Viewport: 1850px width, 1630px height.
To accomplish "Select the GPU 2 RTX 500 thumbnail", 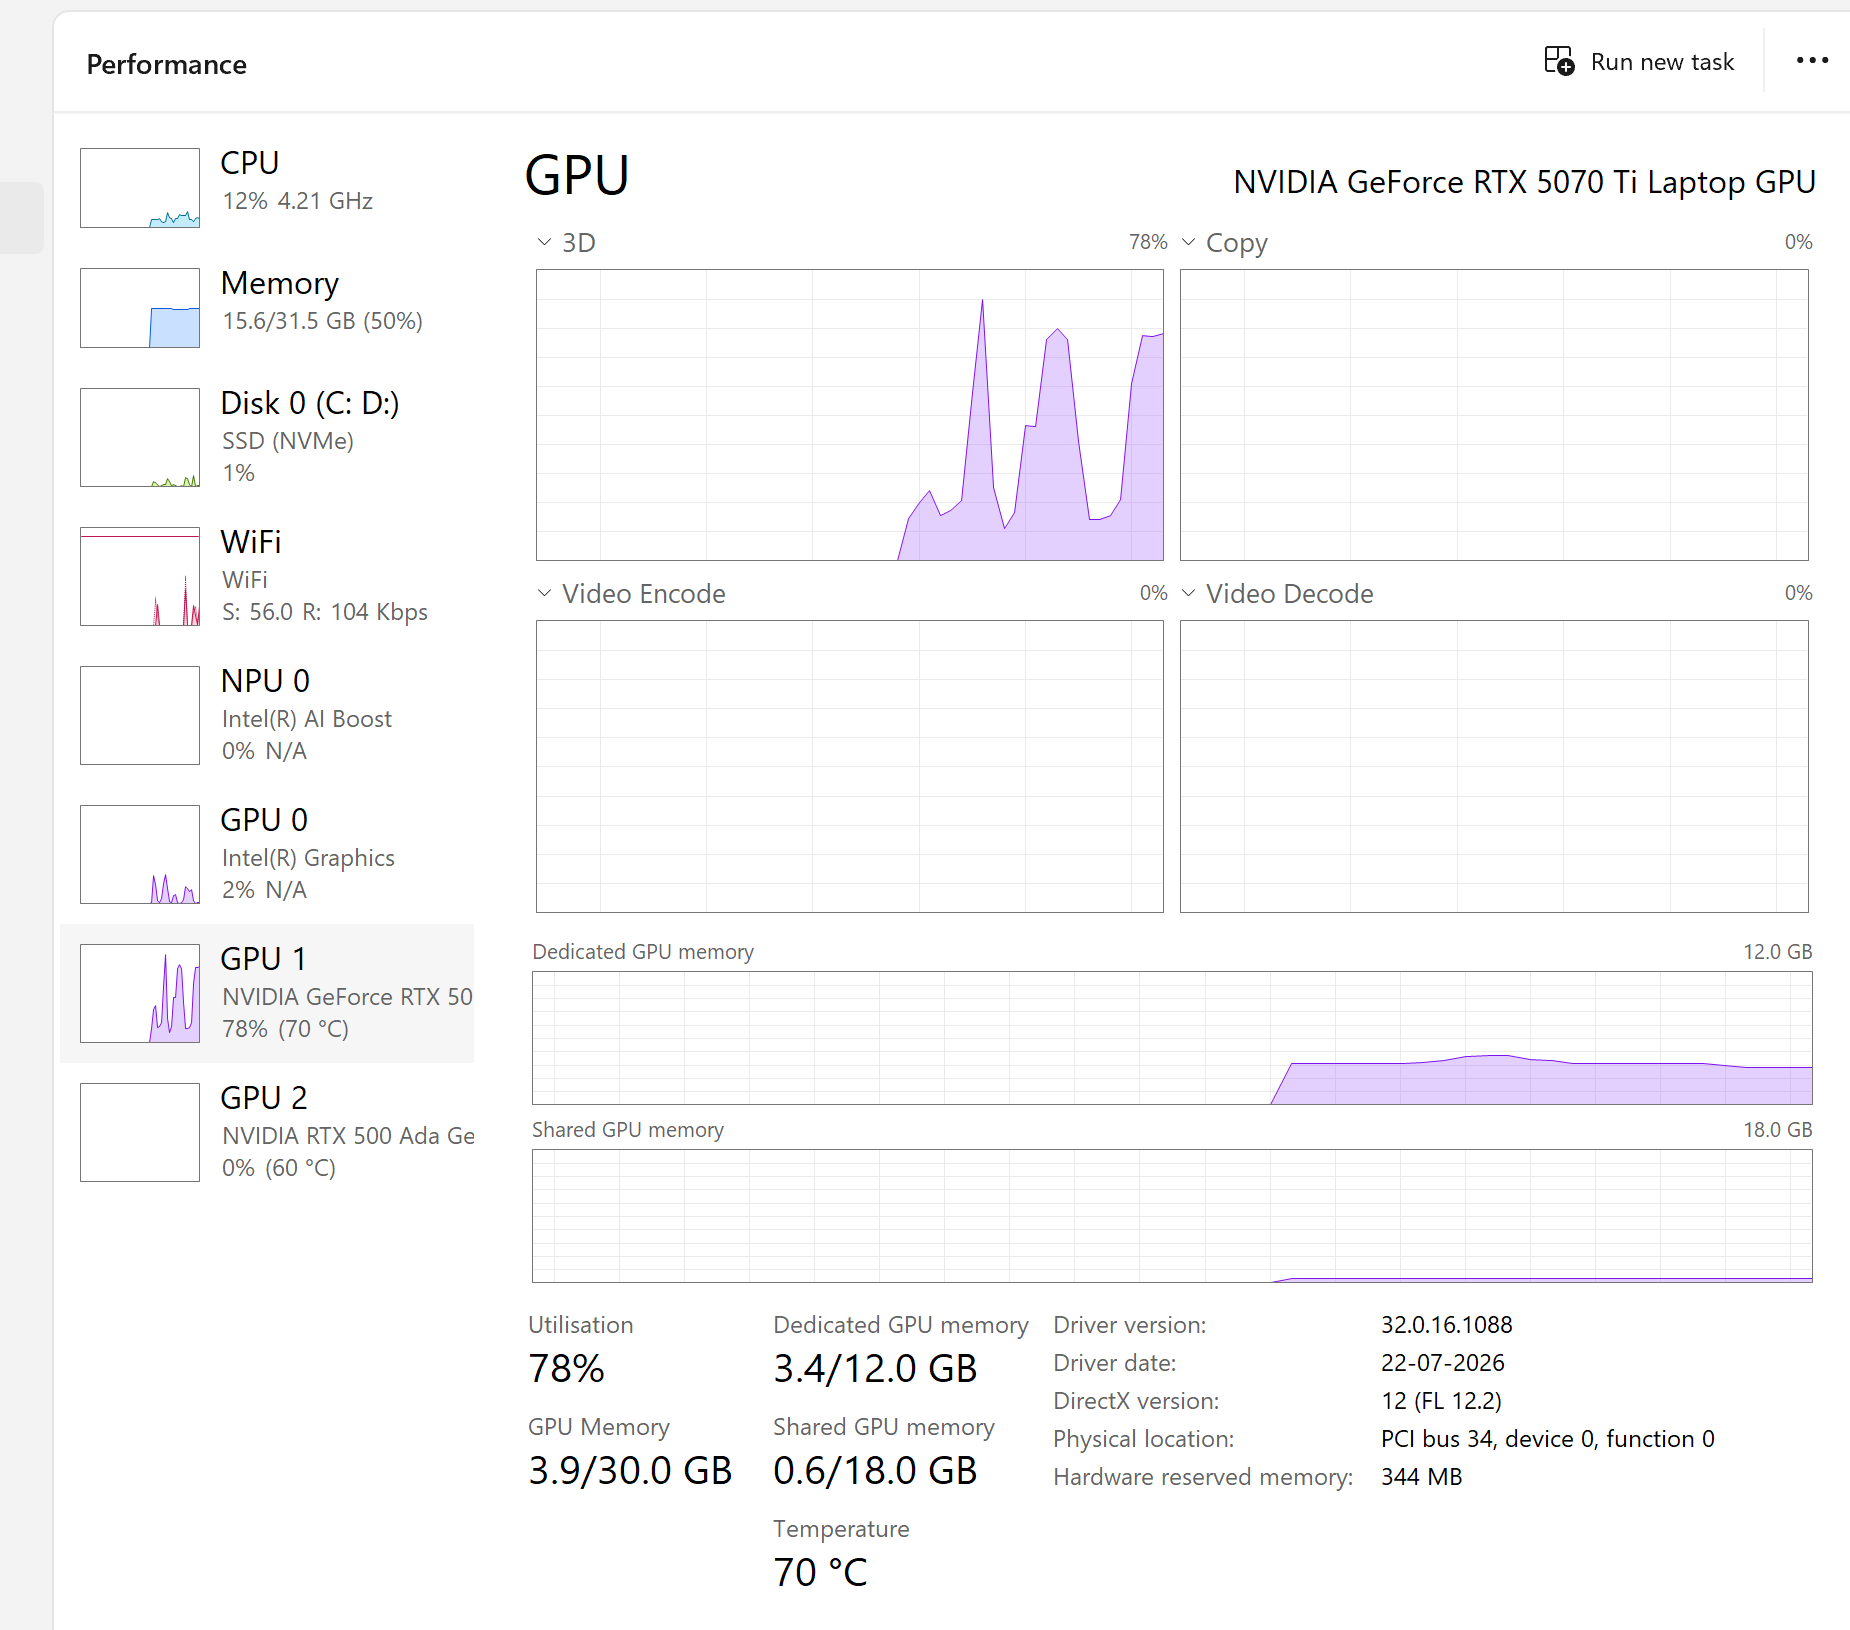I will 140,1132.
